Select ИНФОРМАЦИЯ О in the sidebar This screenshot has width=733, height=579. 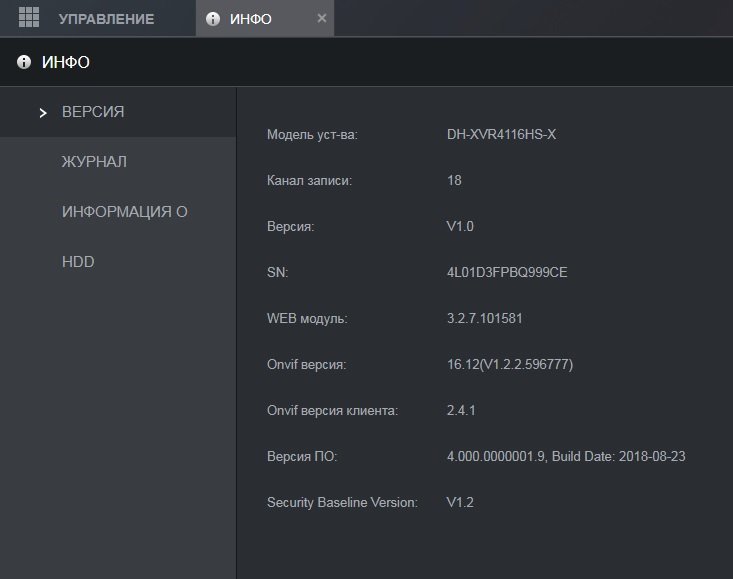[124, 212]
